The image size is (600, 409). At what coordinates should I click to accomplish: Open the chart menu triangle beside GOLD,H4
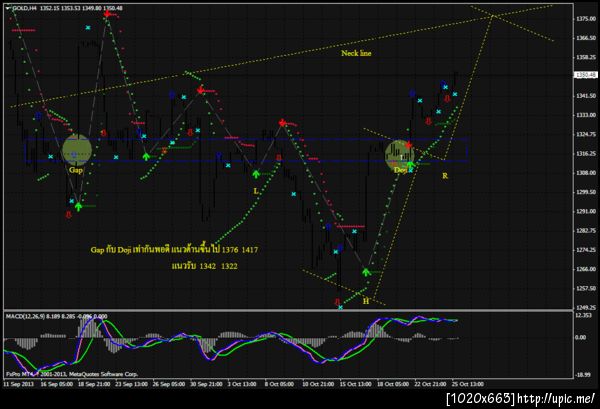[8, 8]
